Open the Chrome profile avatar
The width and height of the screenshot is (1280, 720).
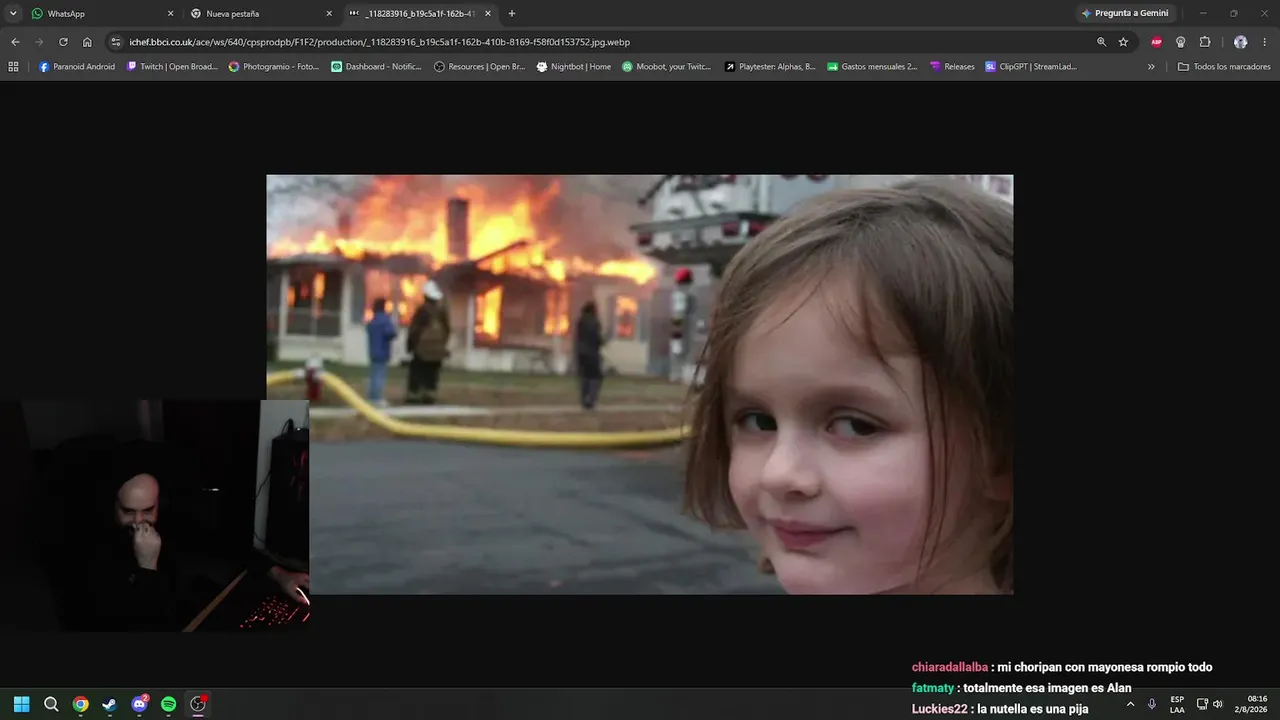[1240, 42]
